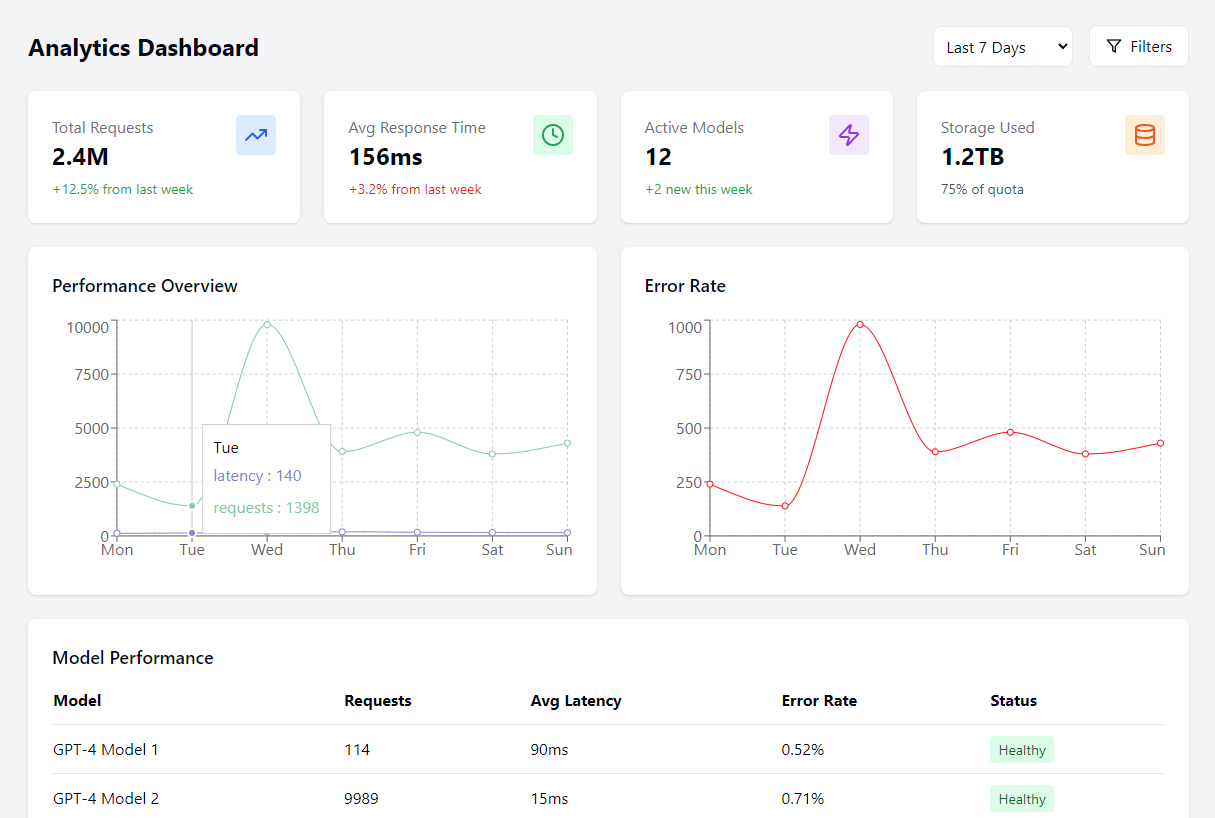Click the trending-up icon on Total Requests card
This screenshot has width=1215, height=818.
(x=255, y=135)
